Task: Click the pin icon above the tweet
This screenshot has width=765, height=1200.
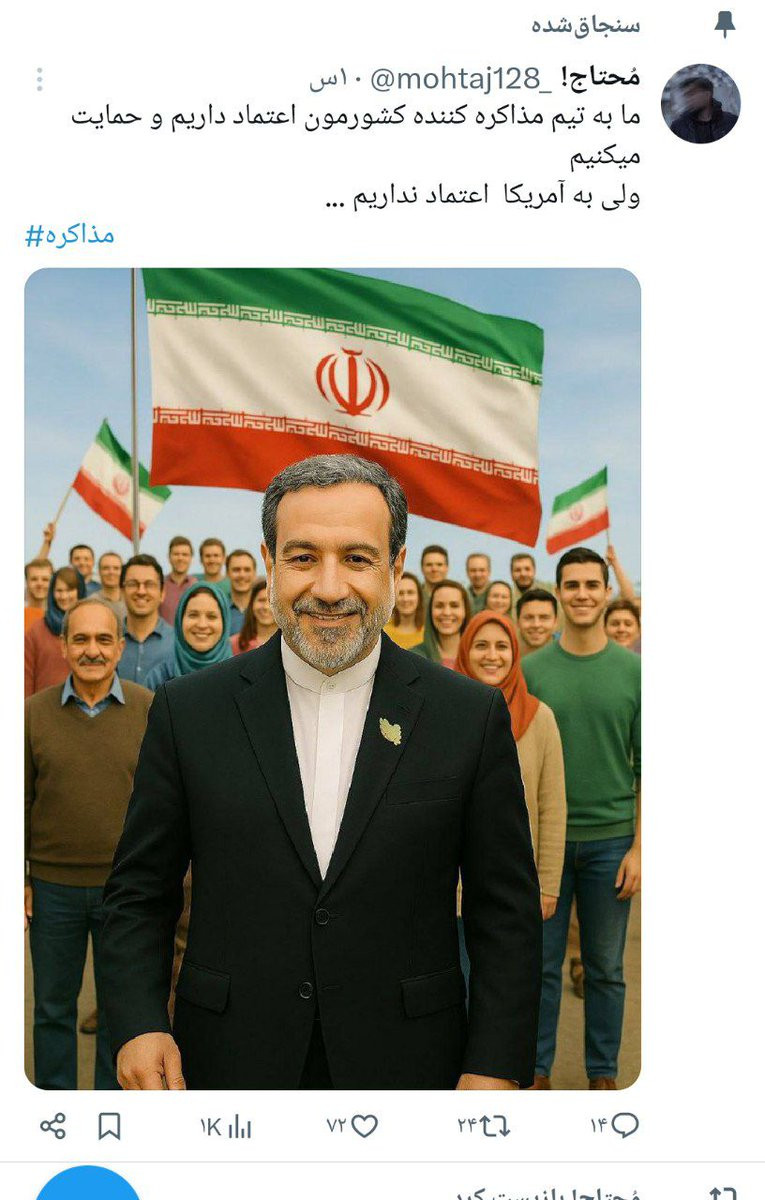Action: 725,25
